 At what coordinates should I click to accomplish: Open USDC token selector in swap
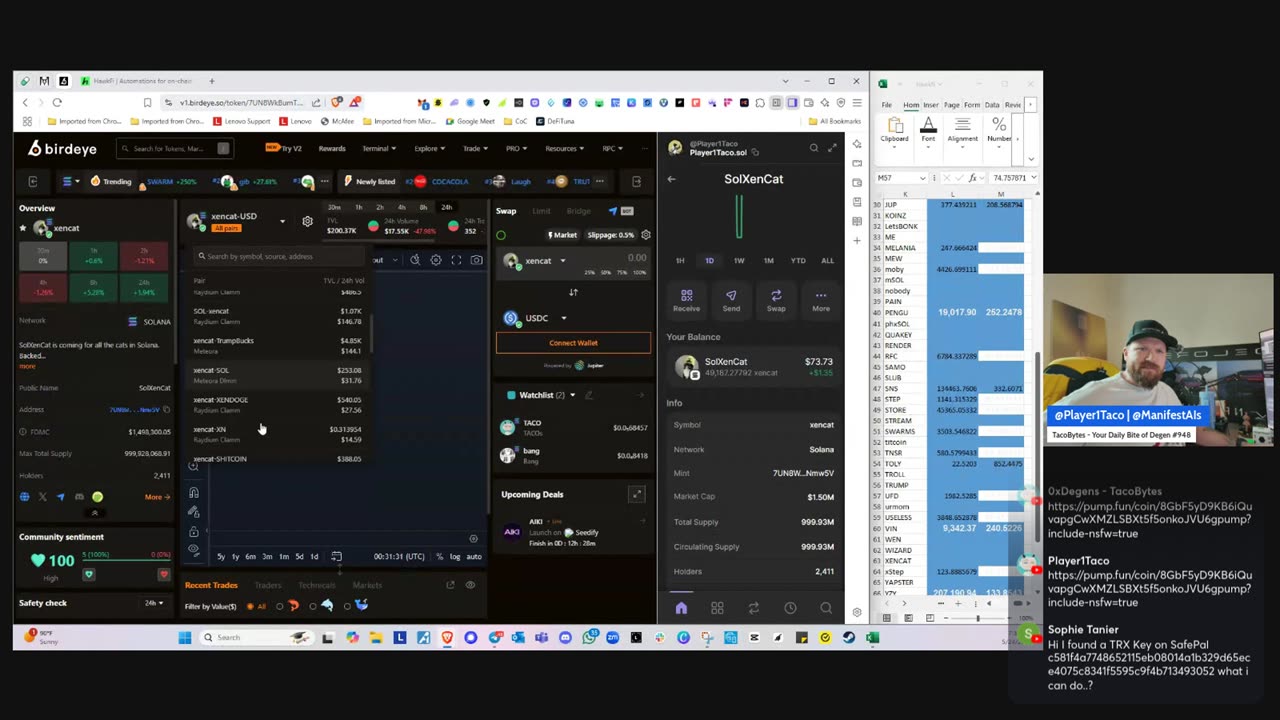tap(537, 318)
